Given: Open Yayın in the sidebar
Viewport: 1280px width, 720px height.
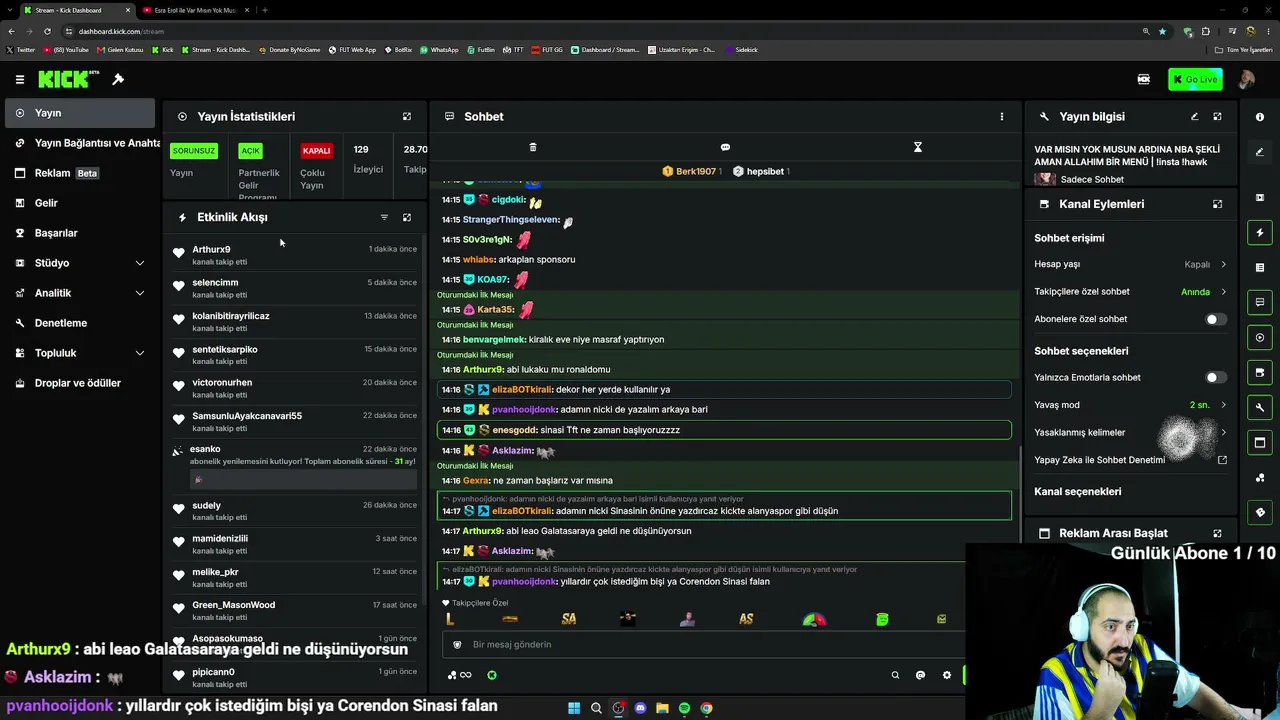Looking at the screenshot, I should 78,113.
